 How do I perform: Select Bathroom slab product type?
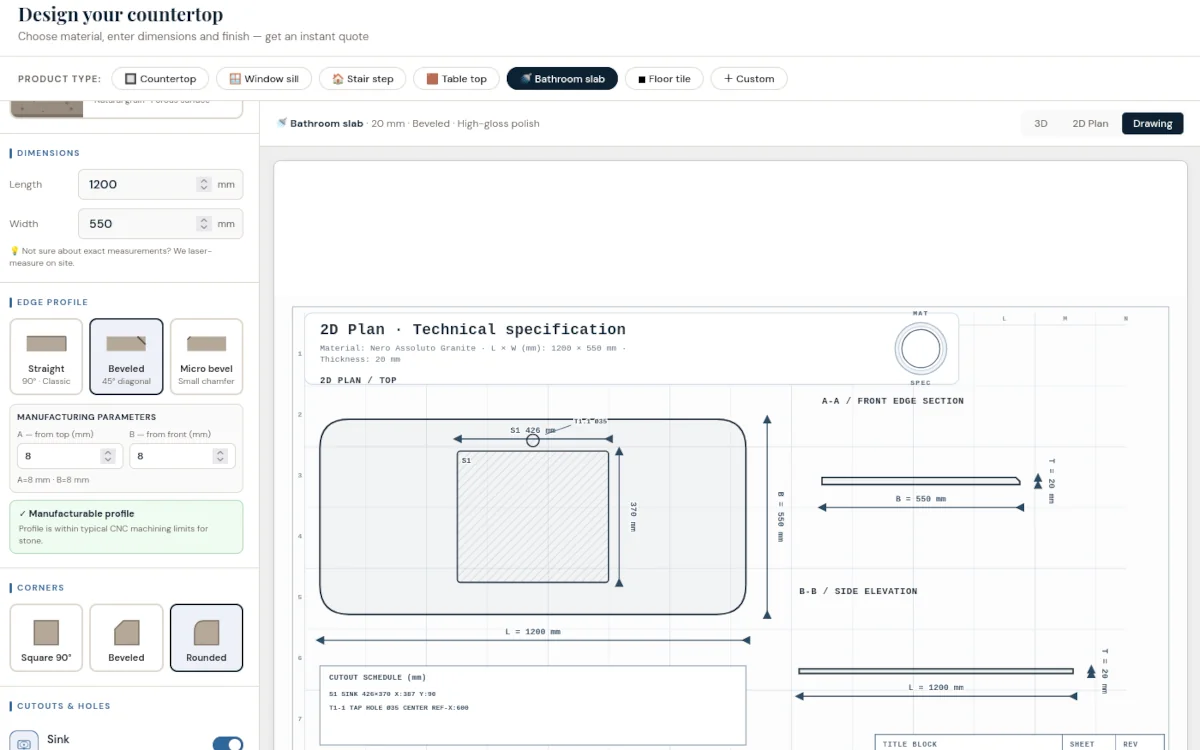click(562, 79)
